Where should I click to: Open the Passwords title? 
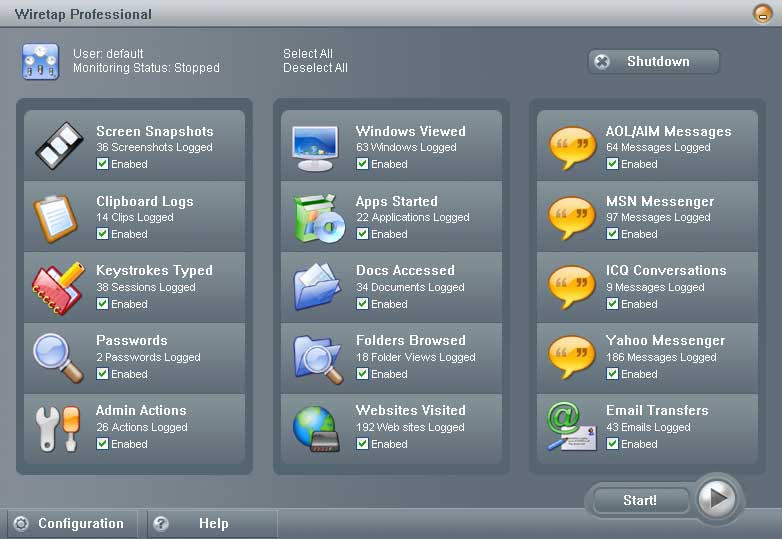[132, 340]
